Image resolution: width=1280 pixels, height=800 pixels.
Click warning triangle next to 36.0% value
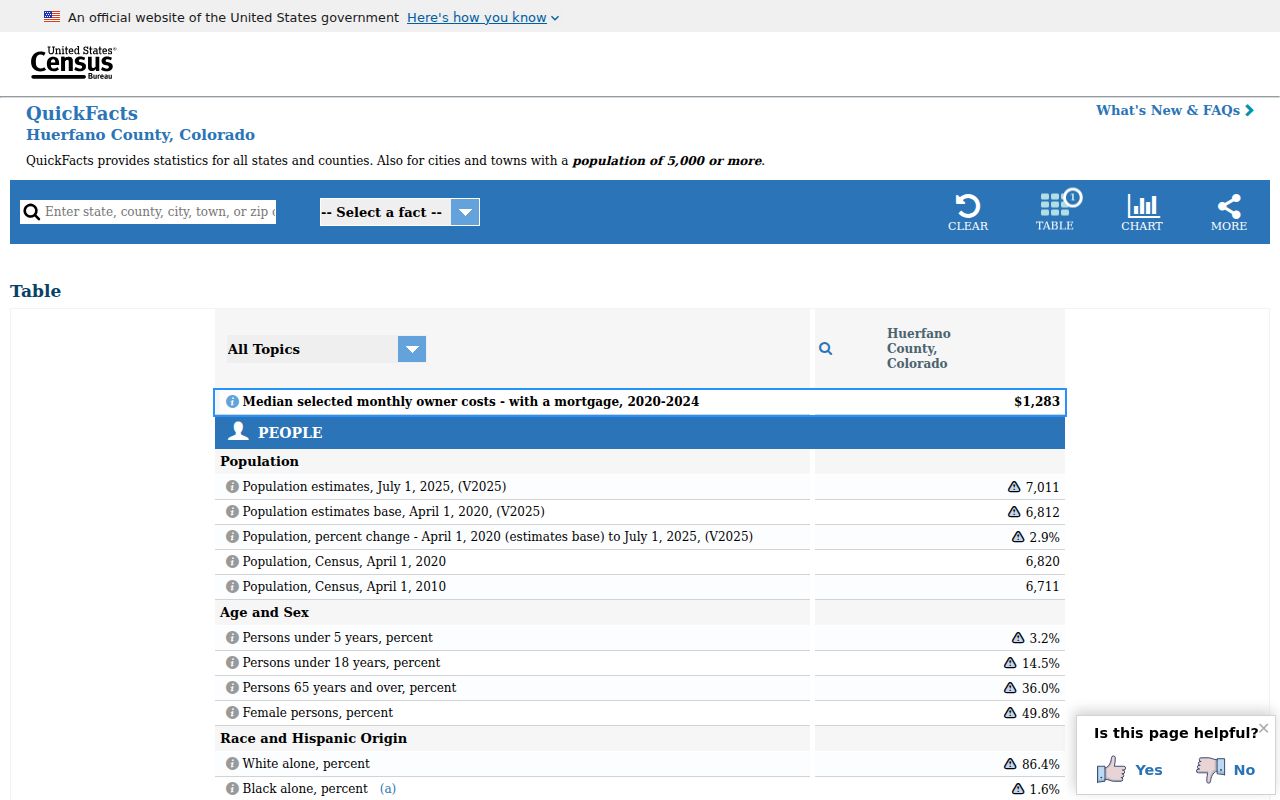click(x=1010, y=687)
